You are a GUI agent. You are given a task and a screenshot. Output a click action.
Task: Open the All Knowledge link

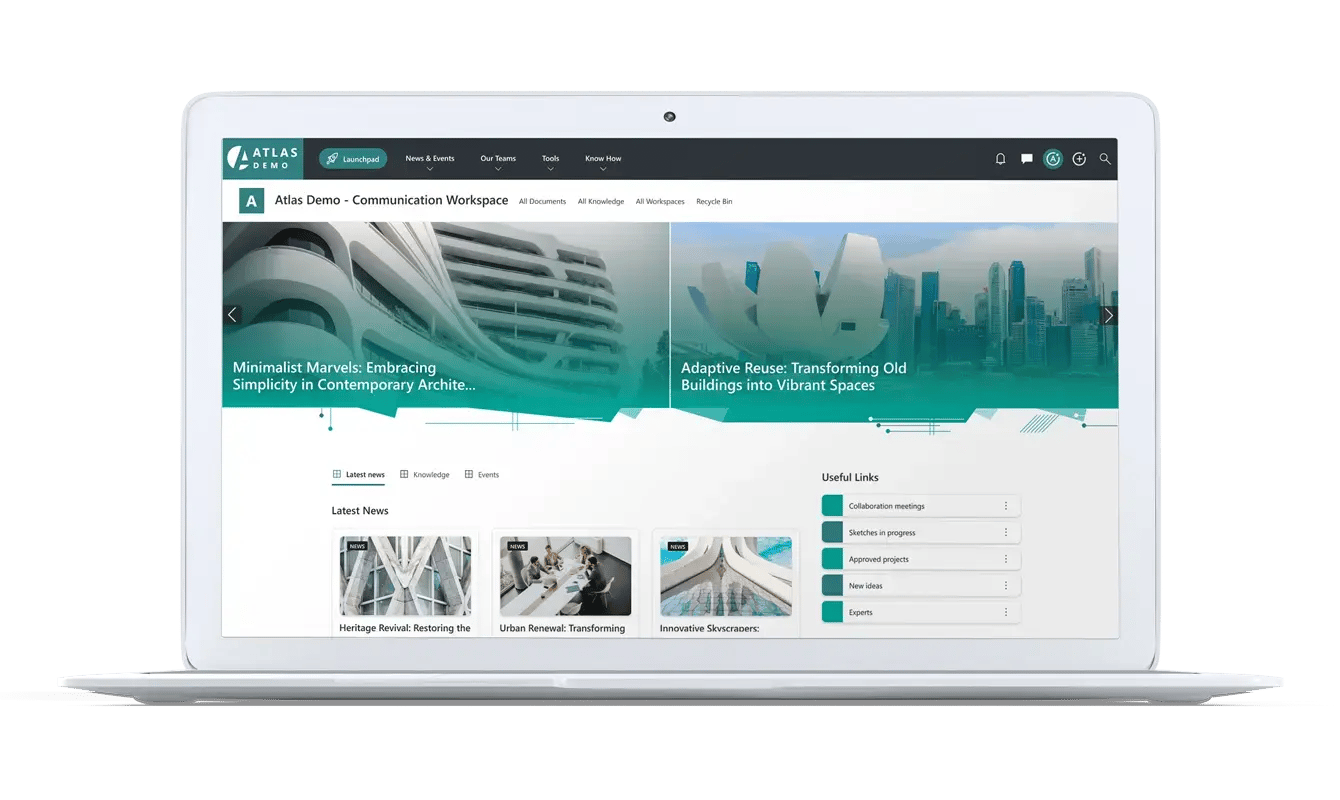point(601,202)
